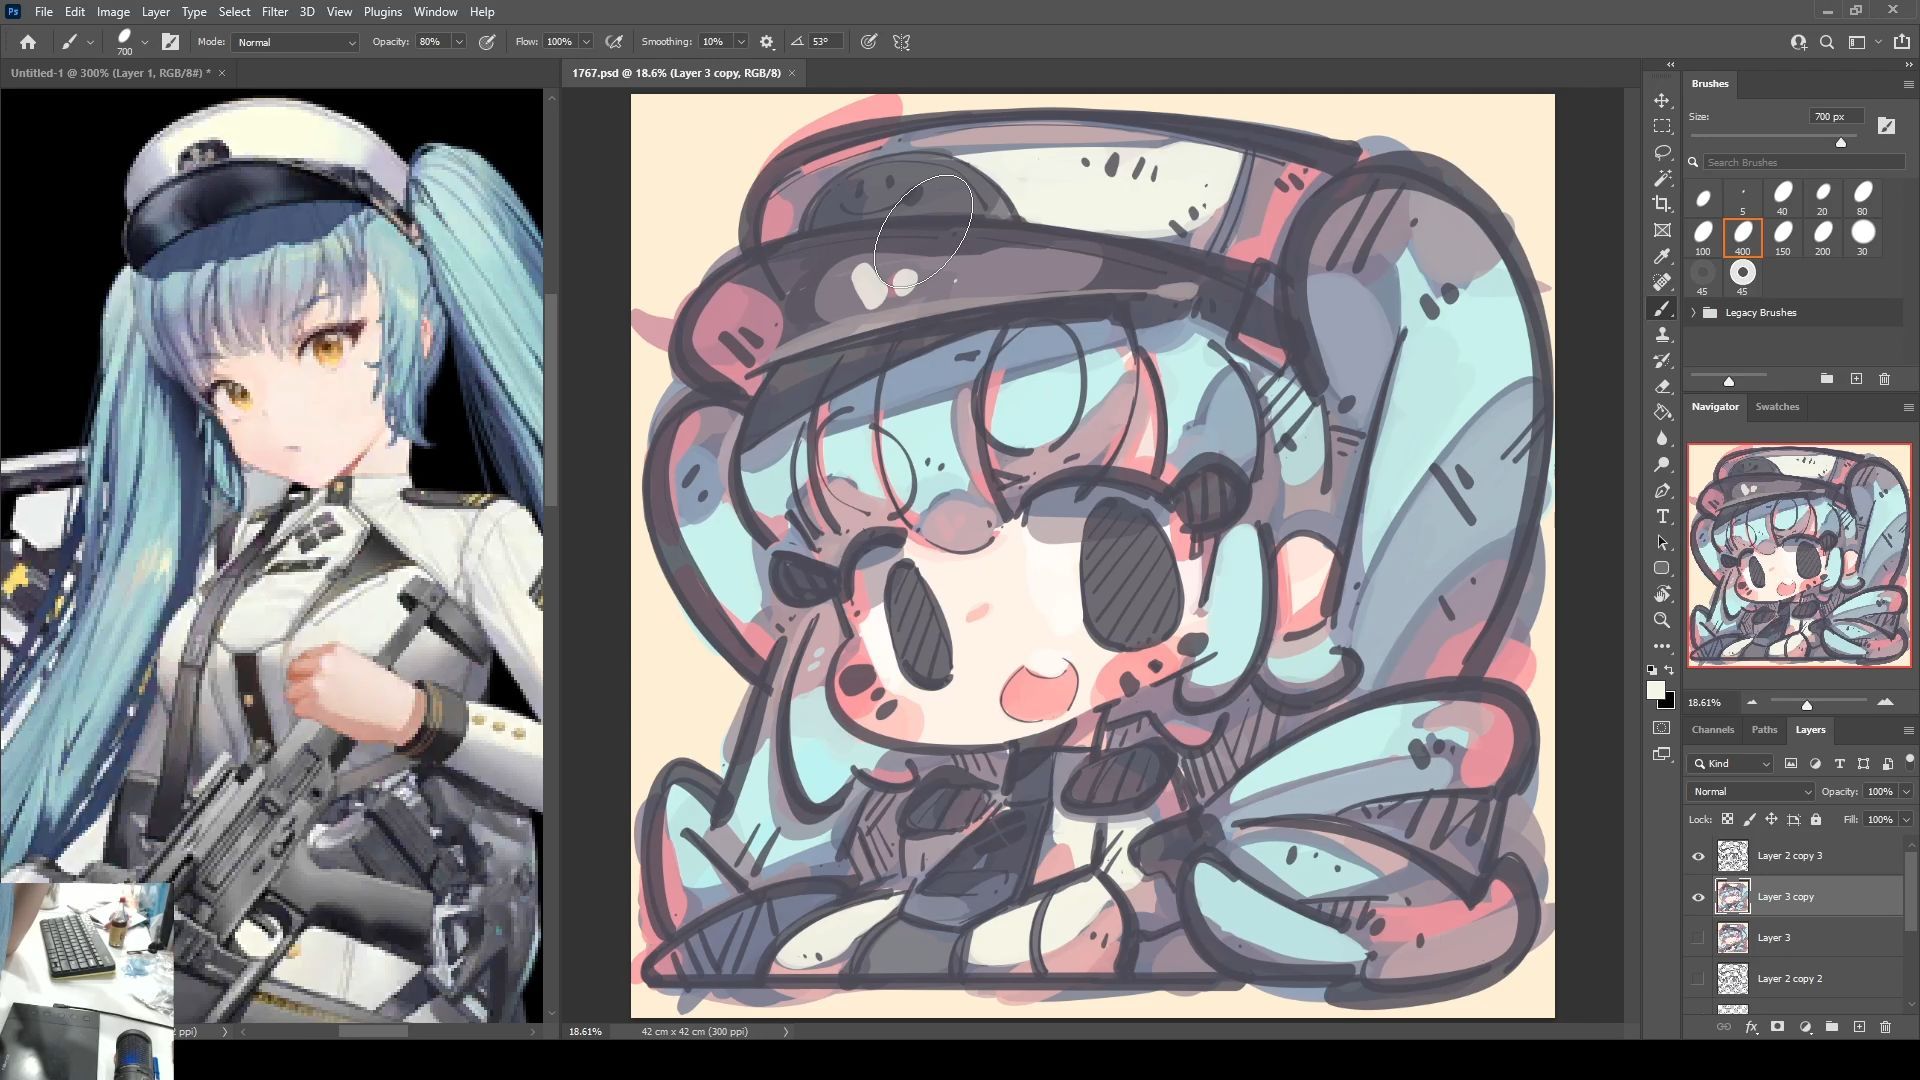
Task: Select the Rectangle shape tool
Action: 1662,568
